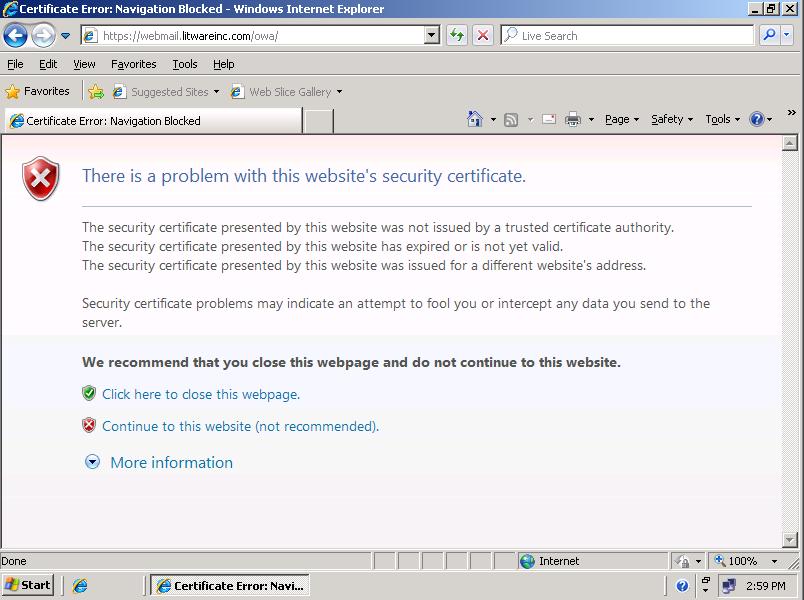Open Suggested Sites link

click(166, 92)
